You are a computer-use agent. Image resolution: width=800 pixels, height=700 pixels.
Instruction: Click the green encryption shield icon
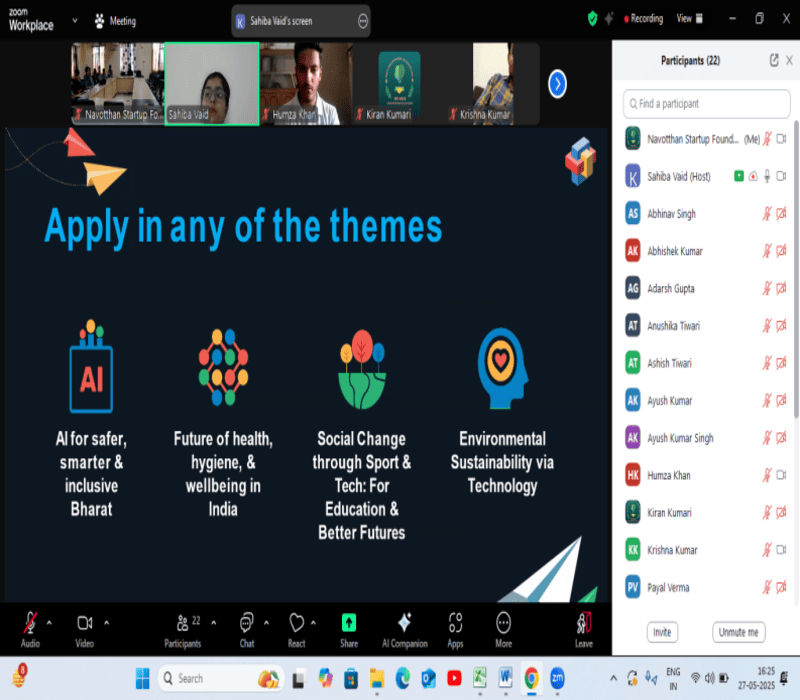click(593, 19)
